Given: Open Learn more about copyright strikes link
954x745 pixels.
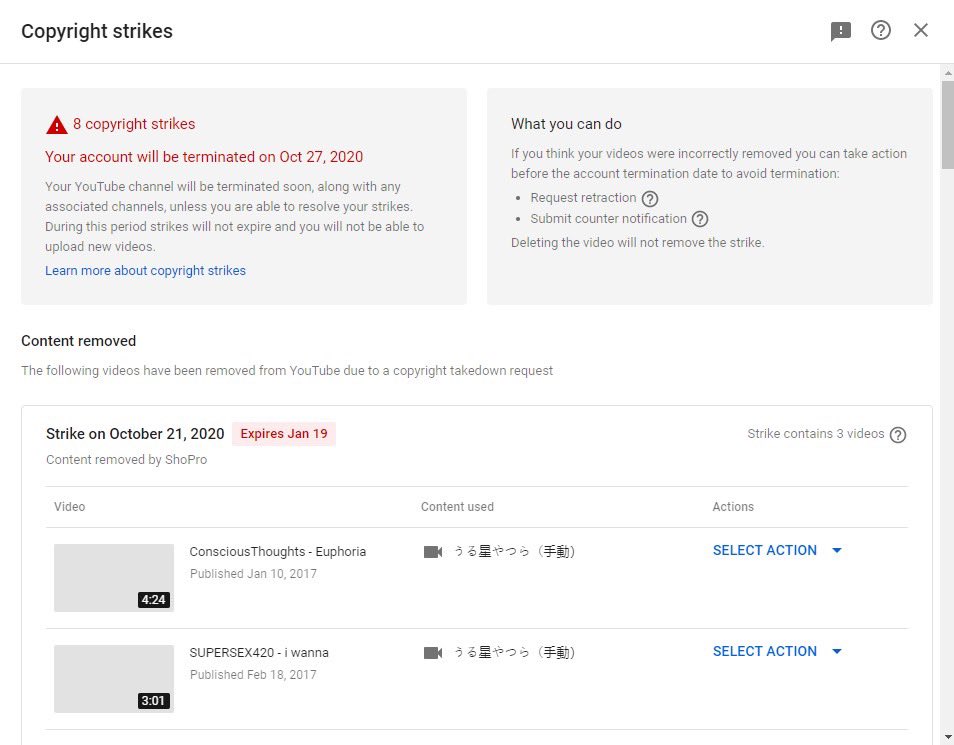Looking at the screenshot, I should (145, 270).
